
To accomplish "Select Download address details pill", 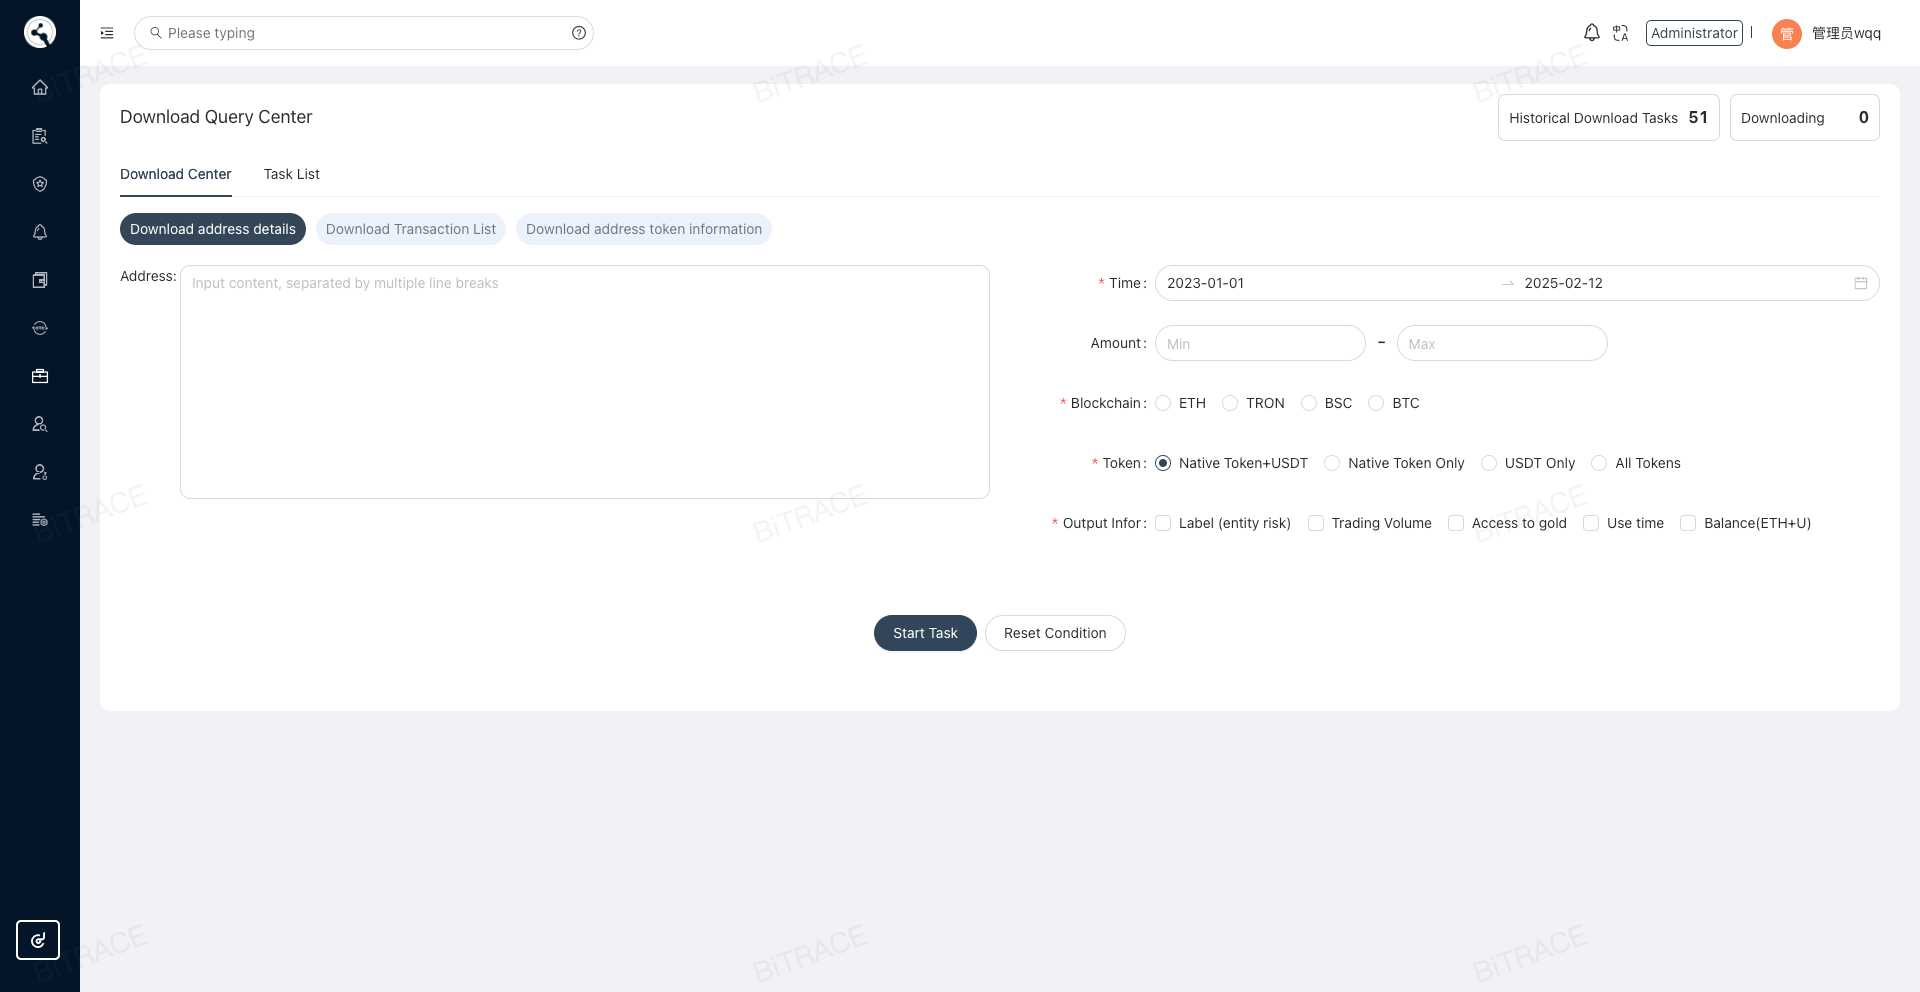I will (213, 229).
